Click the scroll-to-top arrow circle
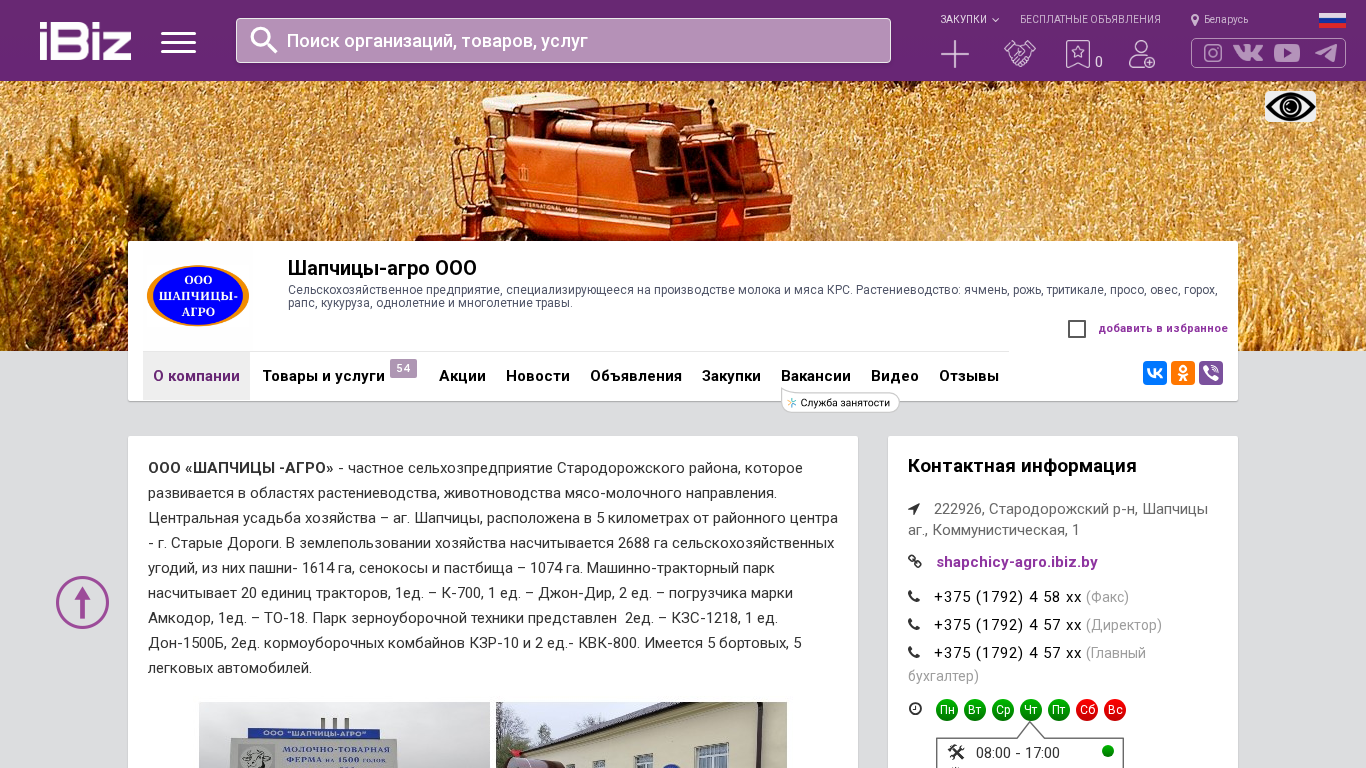 (82, 602)
